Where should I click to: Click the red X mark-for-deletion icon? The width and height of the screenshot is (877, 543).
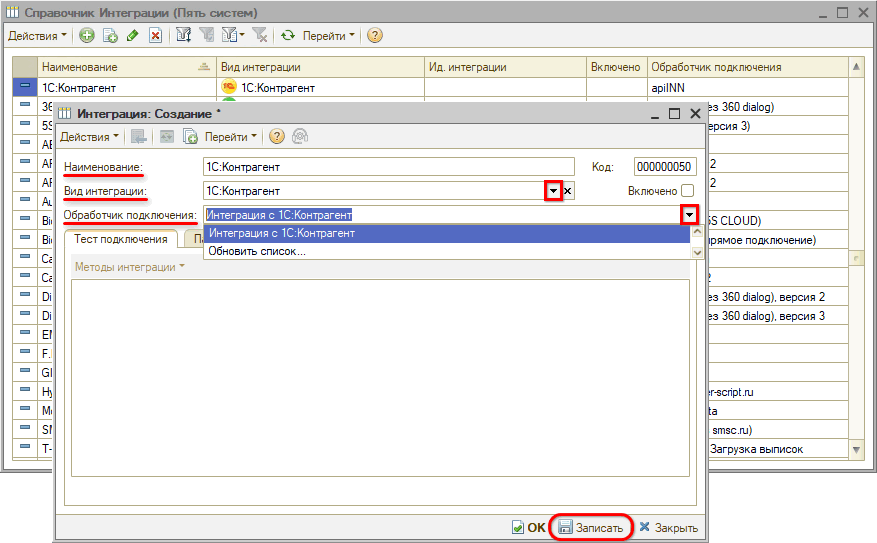(x=155, y=35)
